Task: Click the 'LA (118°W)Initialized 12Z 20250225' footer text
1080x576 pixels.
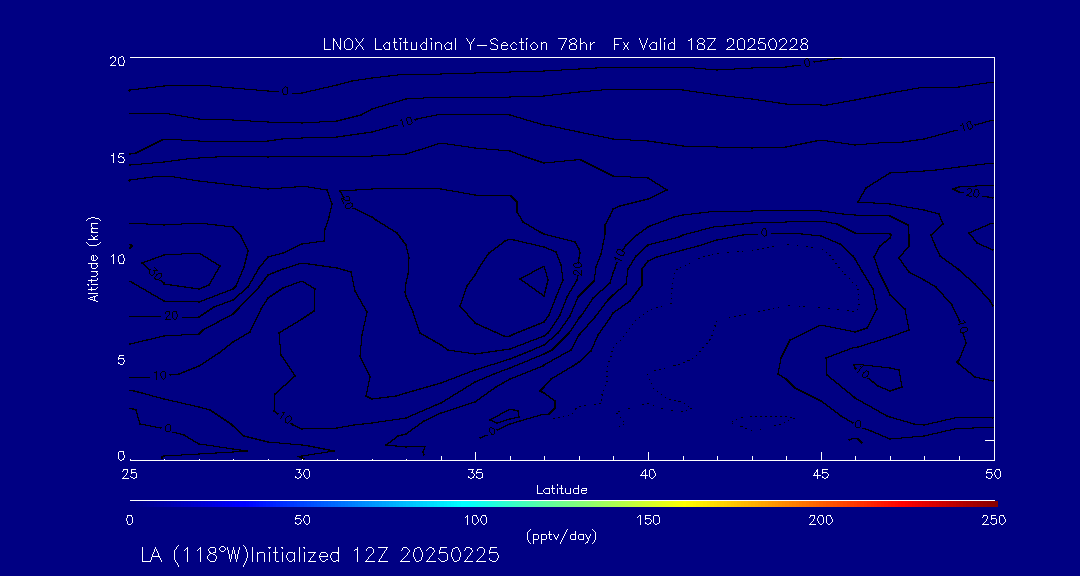Action: [320, 555]
